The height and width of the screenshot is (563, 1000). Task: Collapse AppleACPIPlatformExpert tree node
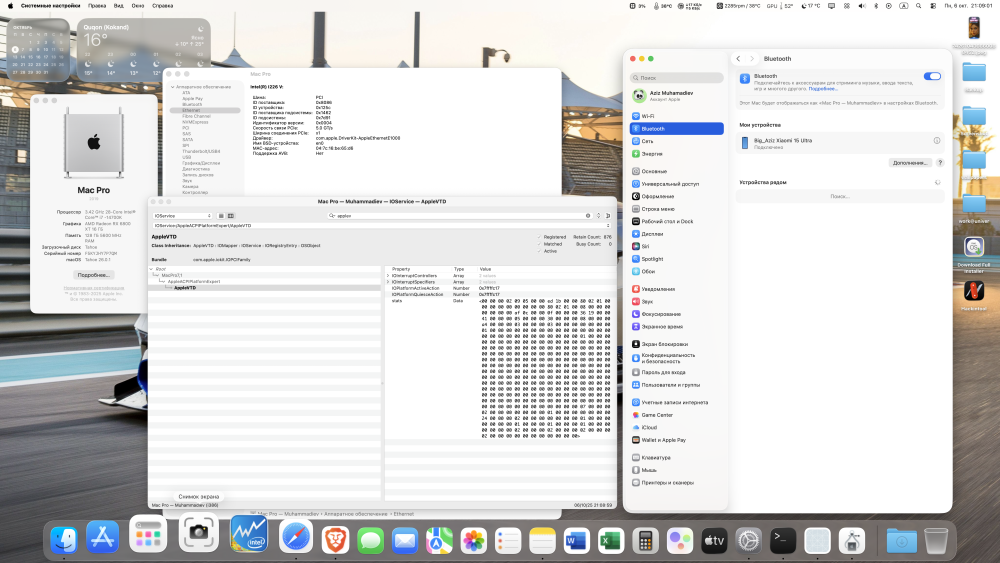coord(163,281)
